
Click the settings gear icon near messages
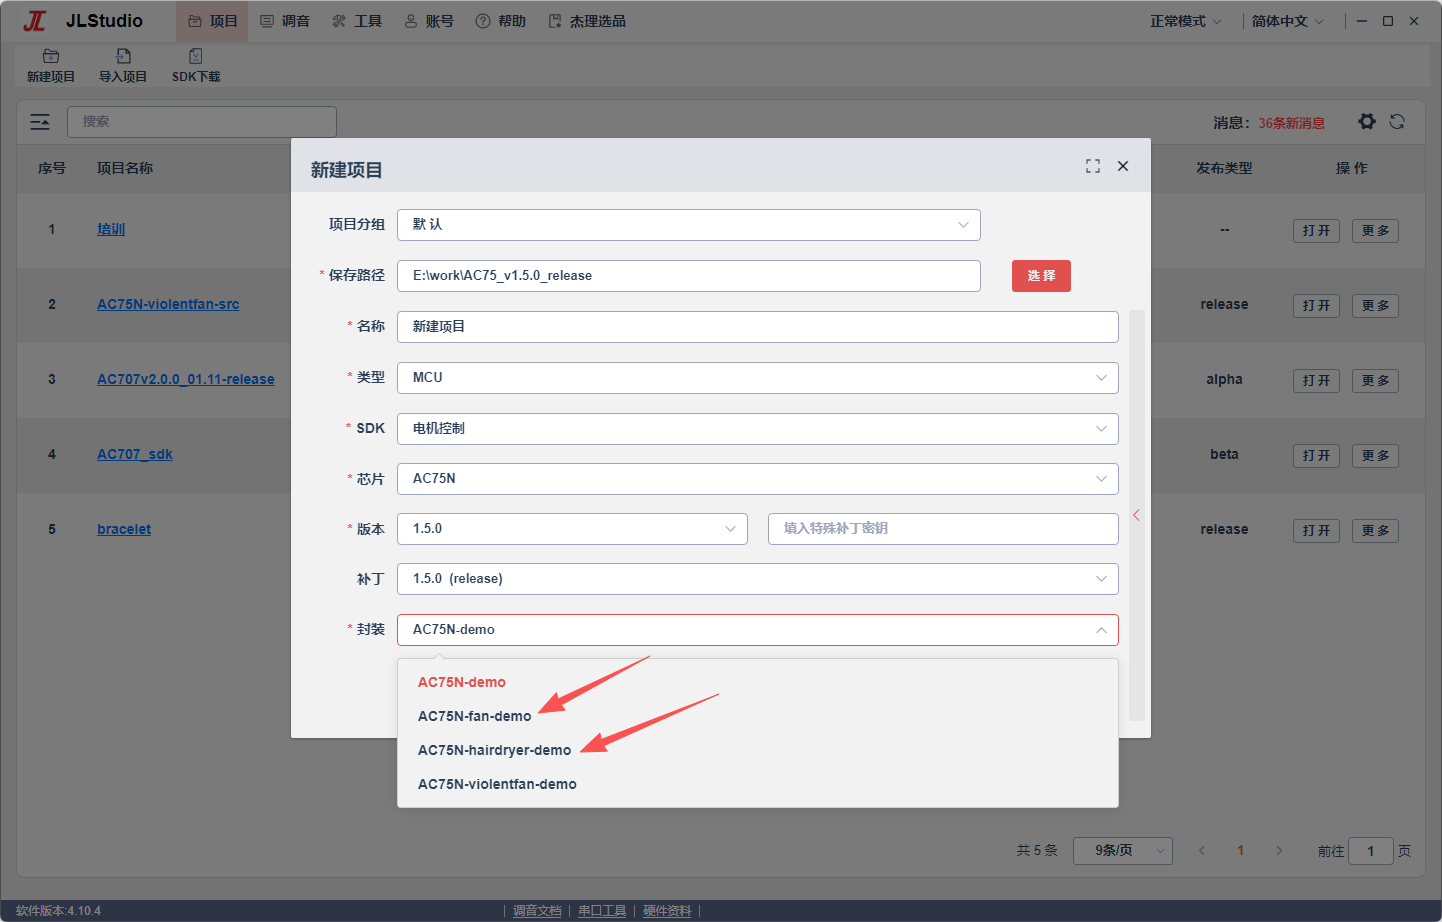[x=1367, y=121]
